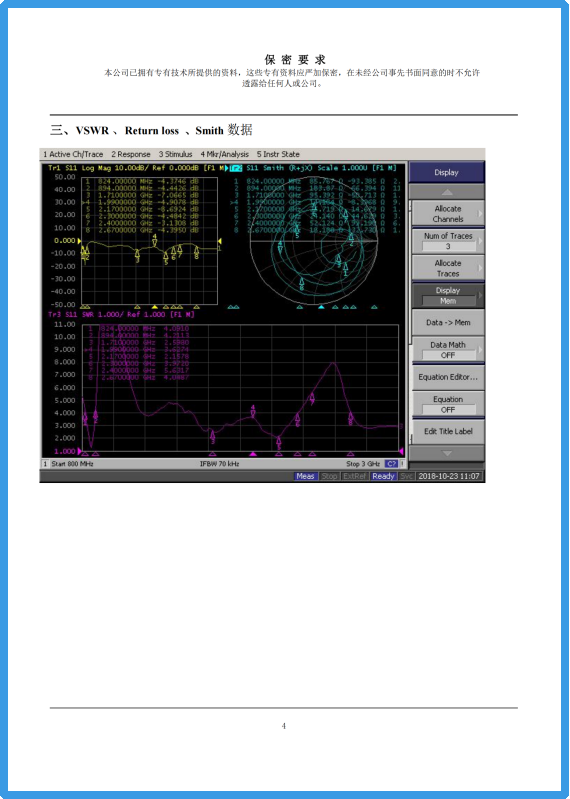Screen dimensions: 570x799
Task: Open the Equation Editor
Action: tap(447, 377)
